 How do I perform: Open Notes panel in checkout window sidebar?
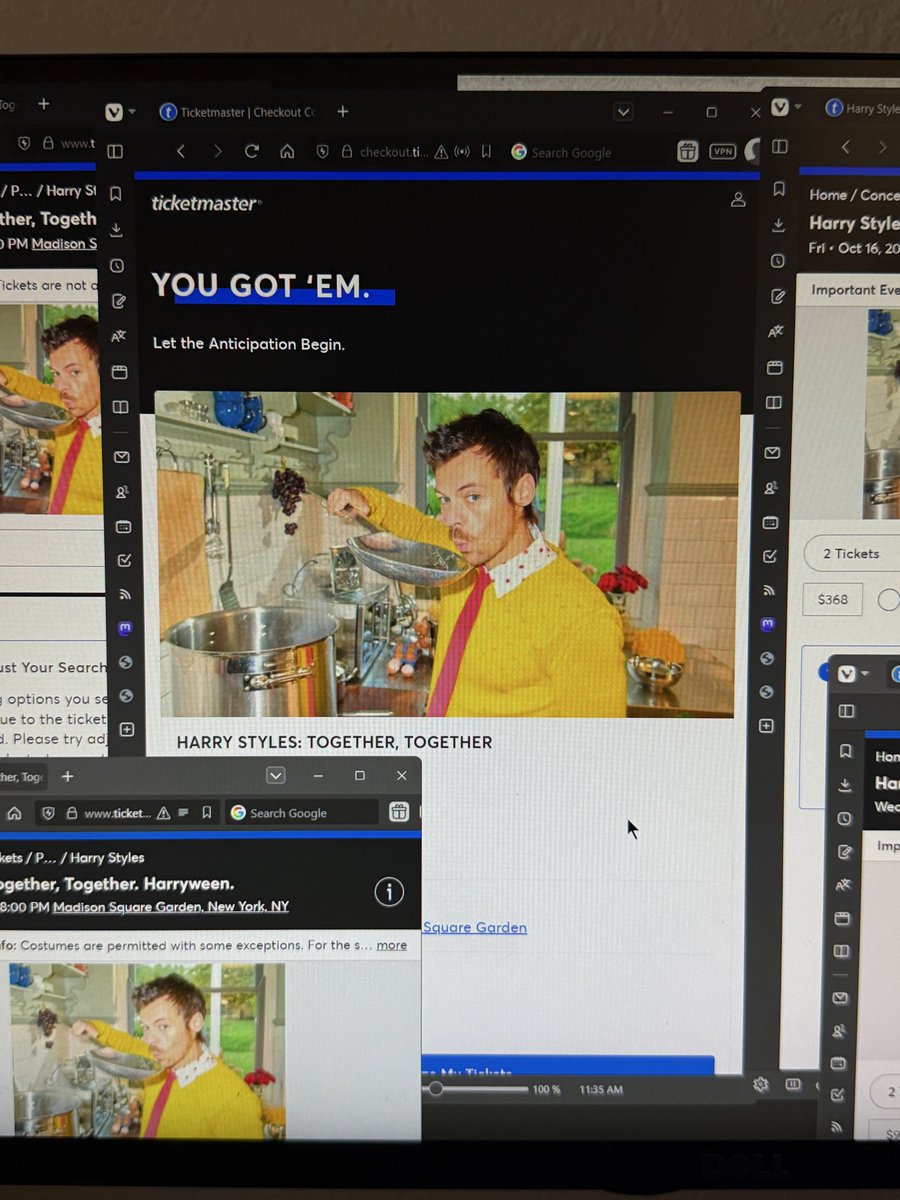(118, 300)
